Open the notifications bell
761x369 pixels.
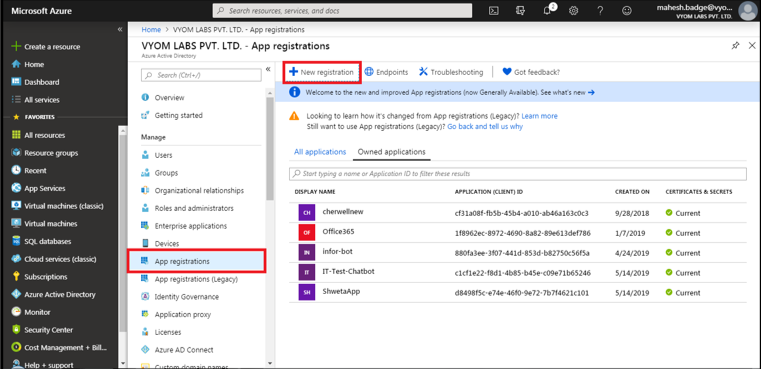(548, 11)
